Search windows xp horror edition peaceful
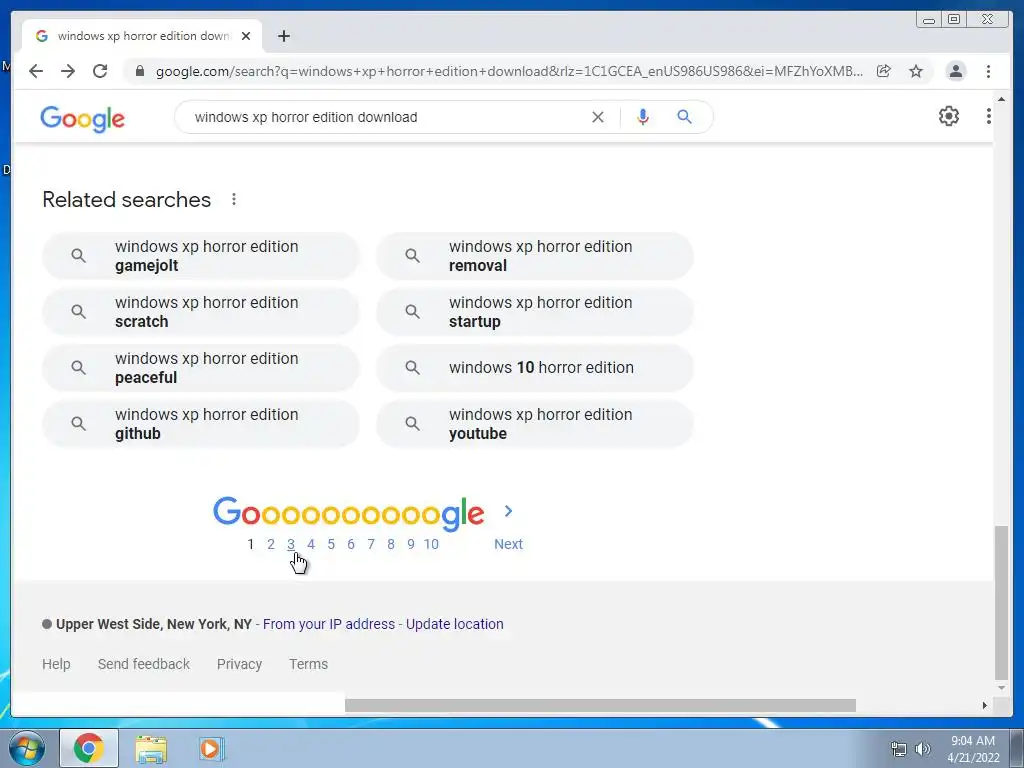 point(200,368)
